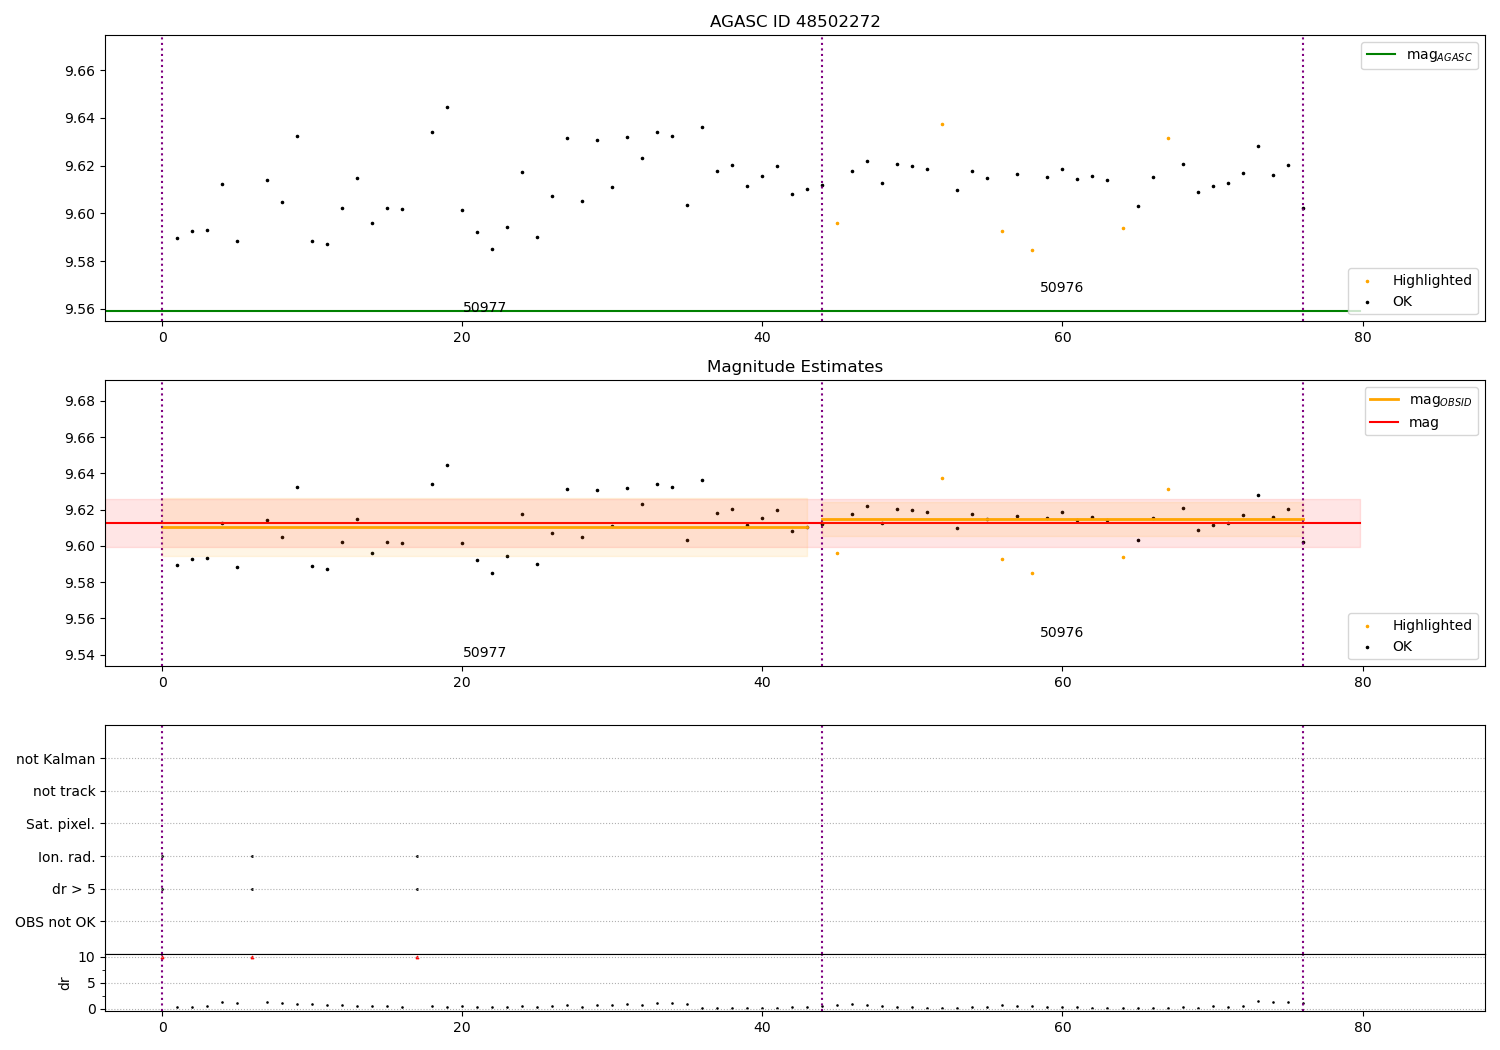
Task: Click the '50976' label in the top plot
Action: click(1061, 288)
